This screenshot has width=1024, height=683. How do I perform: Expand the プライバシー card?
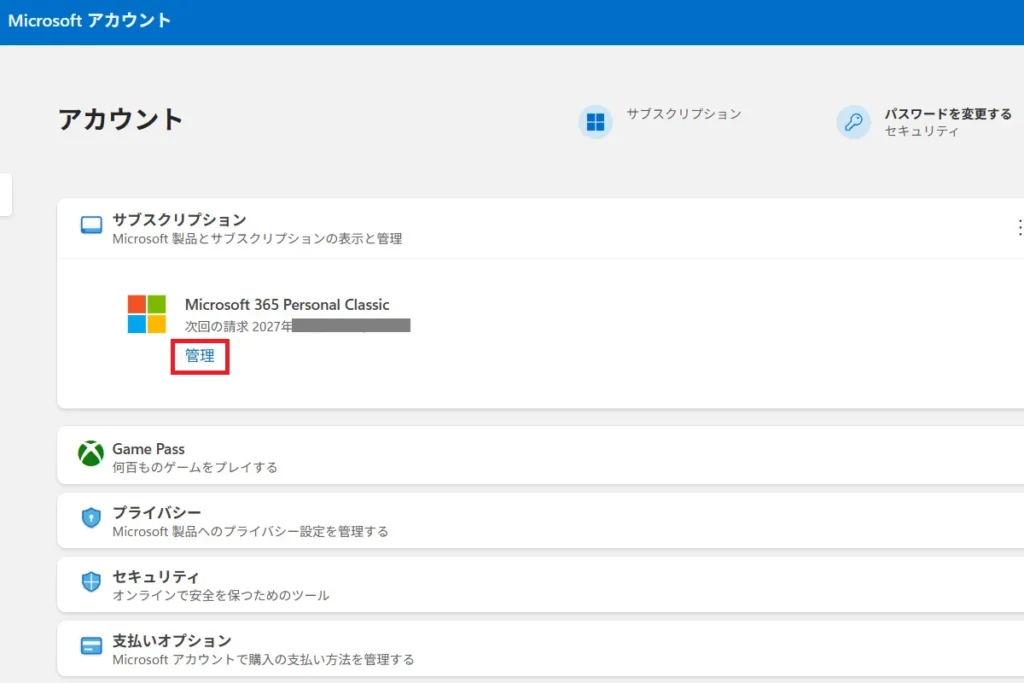pyautogui.click(x=541, y=520)
